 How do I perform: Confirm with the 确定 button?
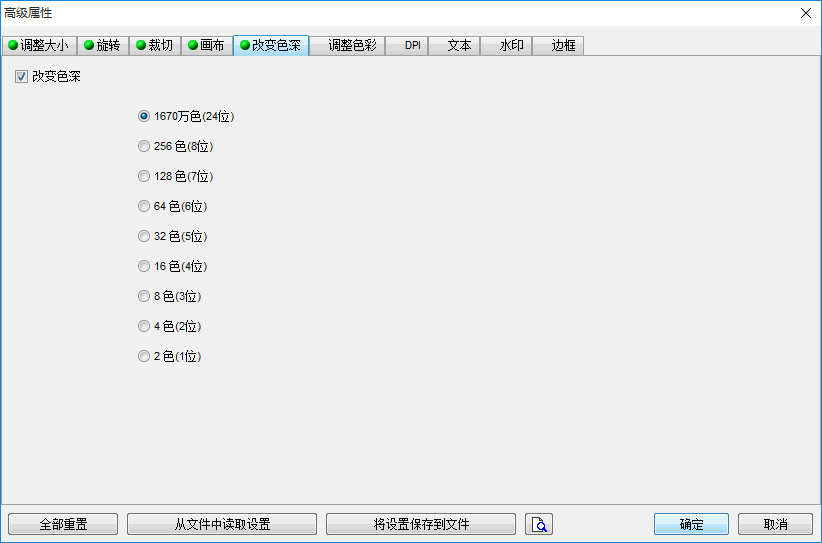[x=691, y=524]
